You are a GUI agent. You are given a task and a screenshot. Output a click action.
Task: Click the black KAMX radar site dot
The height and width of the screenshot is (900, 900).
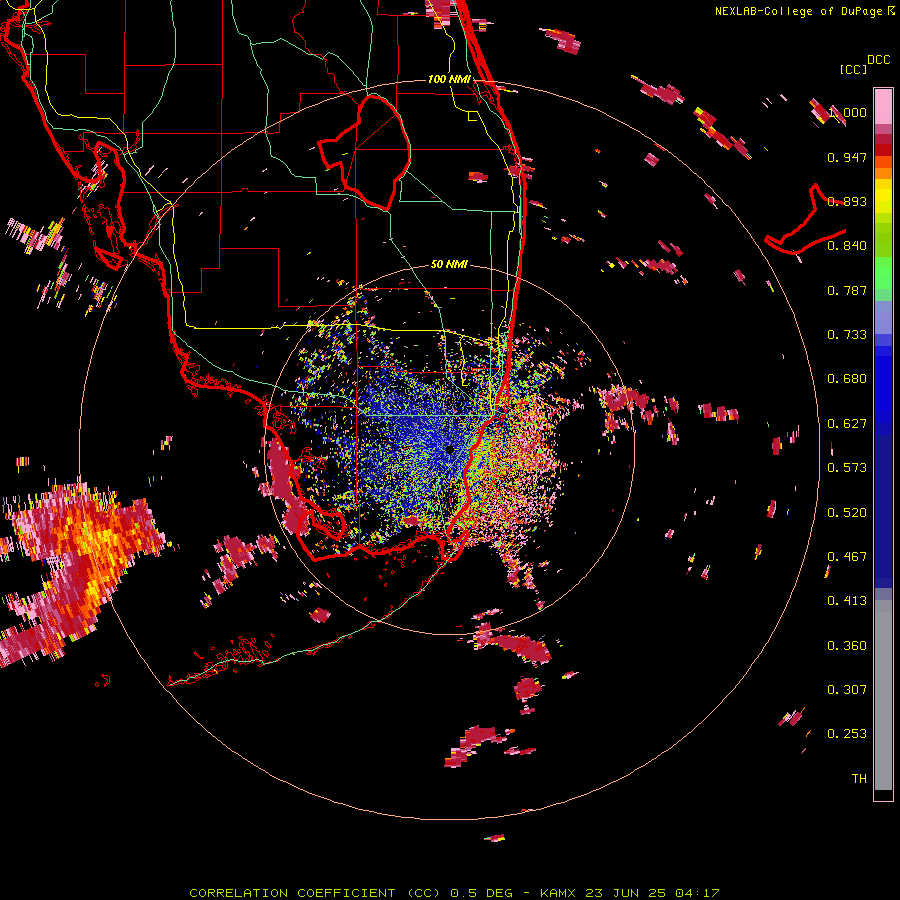point(450,449)
